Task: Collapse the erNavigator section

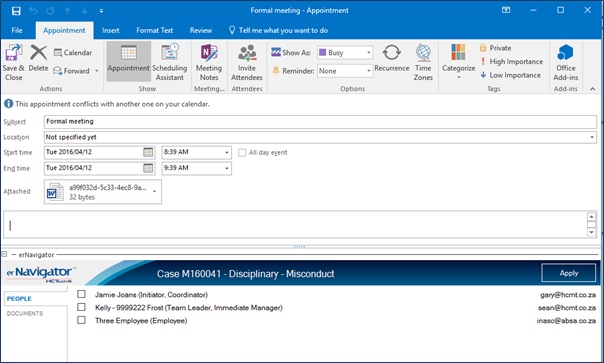Action: click(x=5, y=254)
